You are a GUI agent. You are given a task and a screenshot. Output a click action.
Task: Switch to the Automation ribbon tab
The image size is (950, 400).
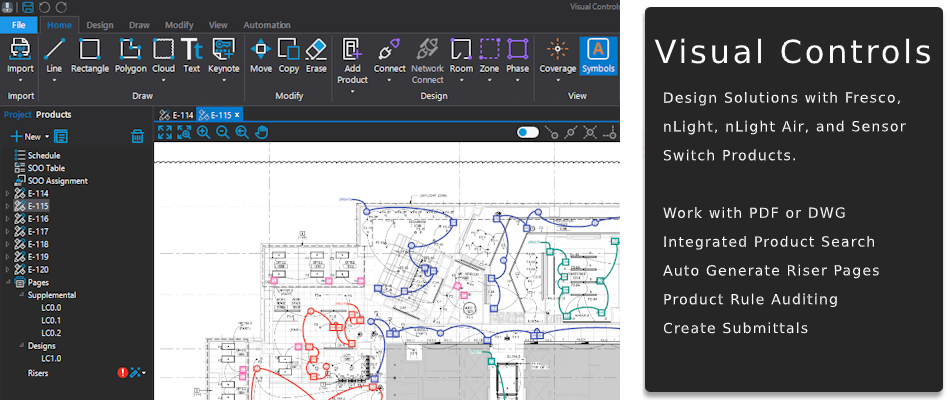267,25
